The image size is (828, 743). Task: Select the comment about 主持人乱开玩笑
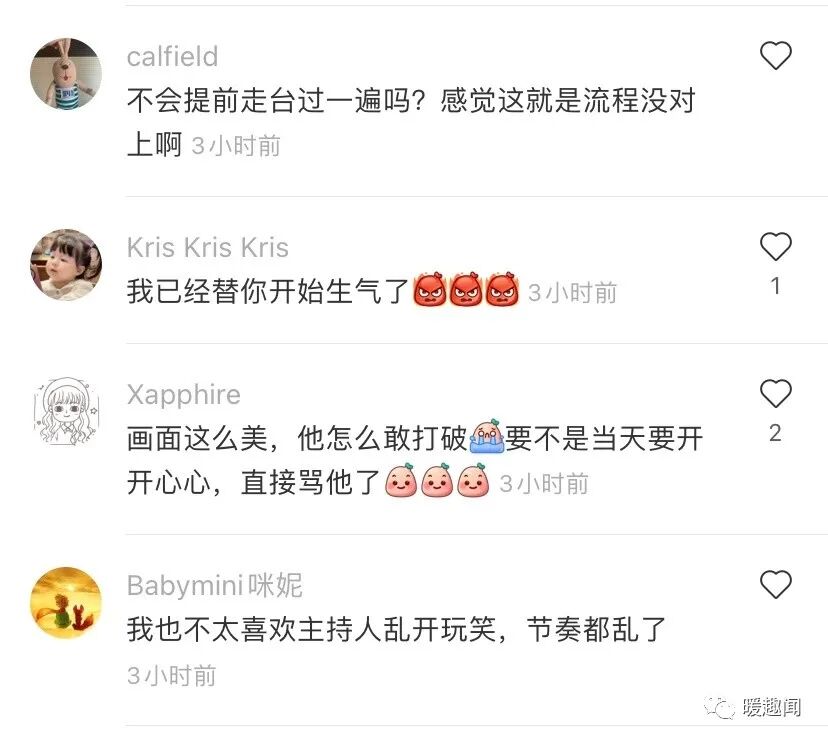396,629
